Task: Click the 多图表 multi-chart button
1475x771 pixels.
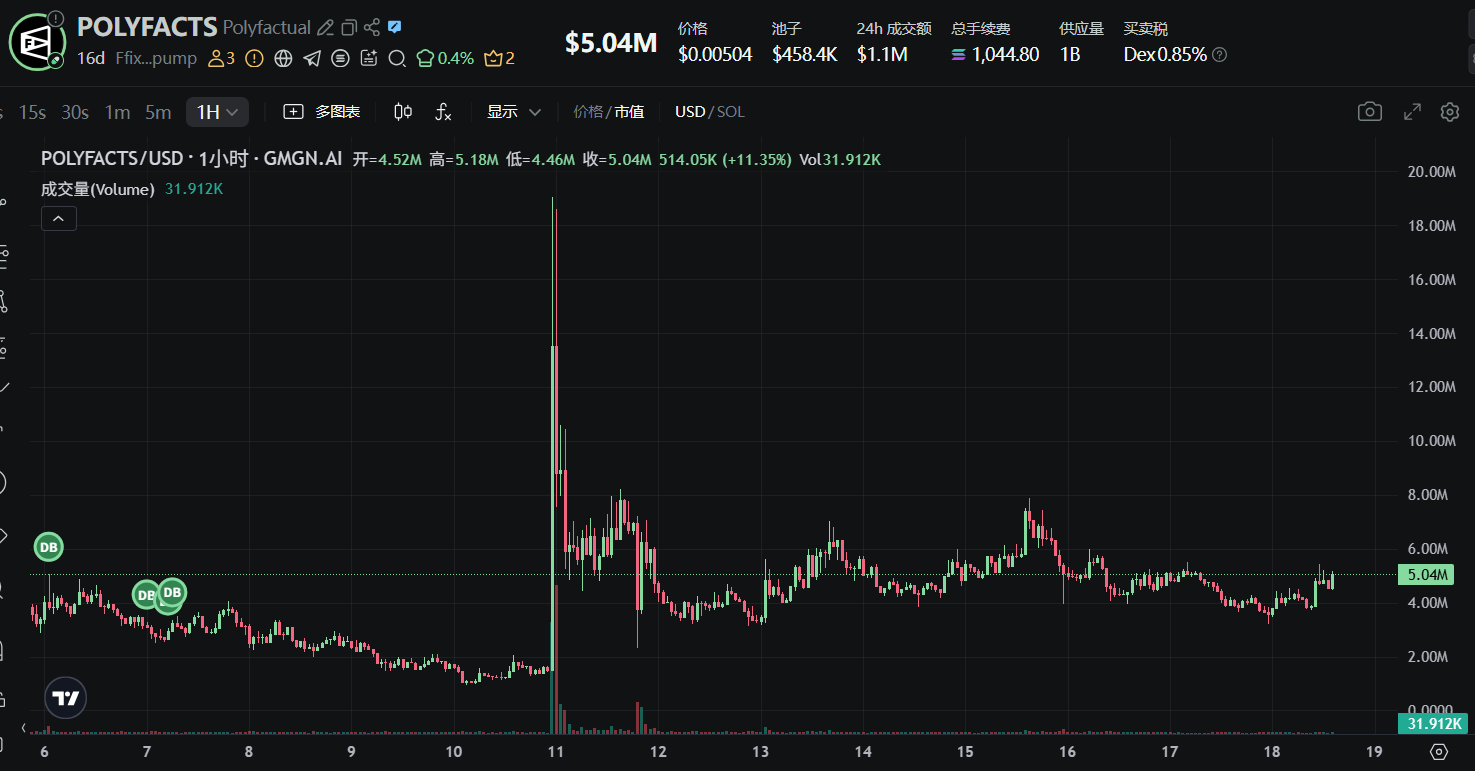Action: (x=322, y=112)
